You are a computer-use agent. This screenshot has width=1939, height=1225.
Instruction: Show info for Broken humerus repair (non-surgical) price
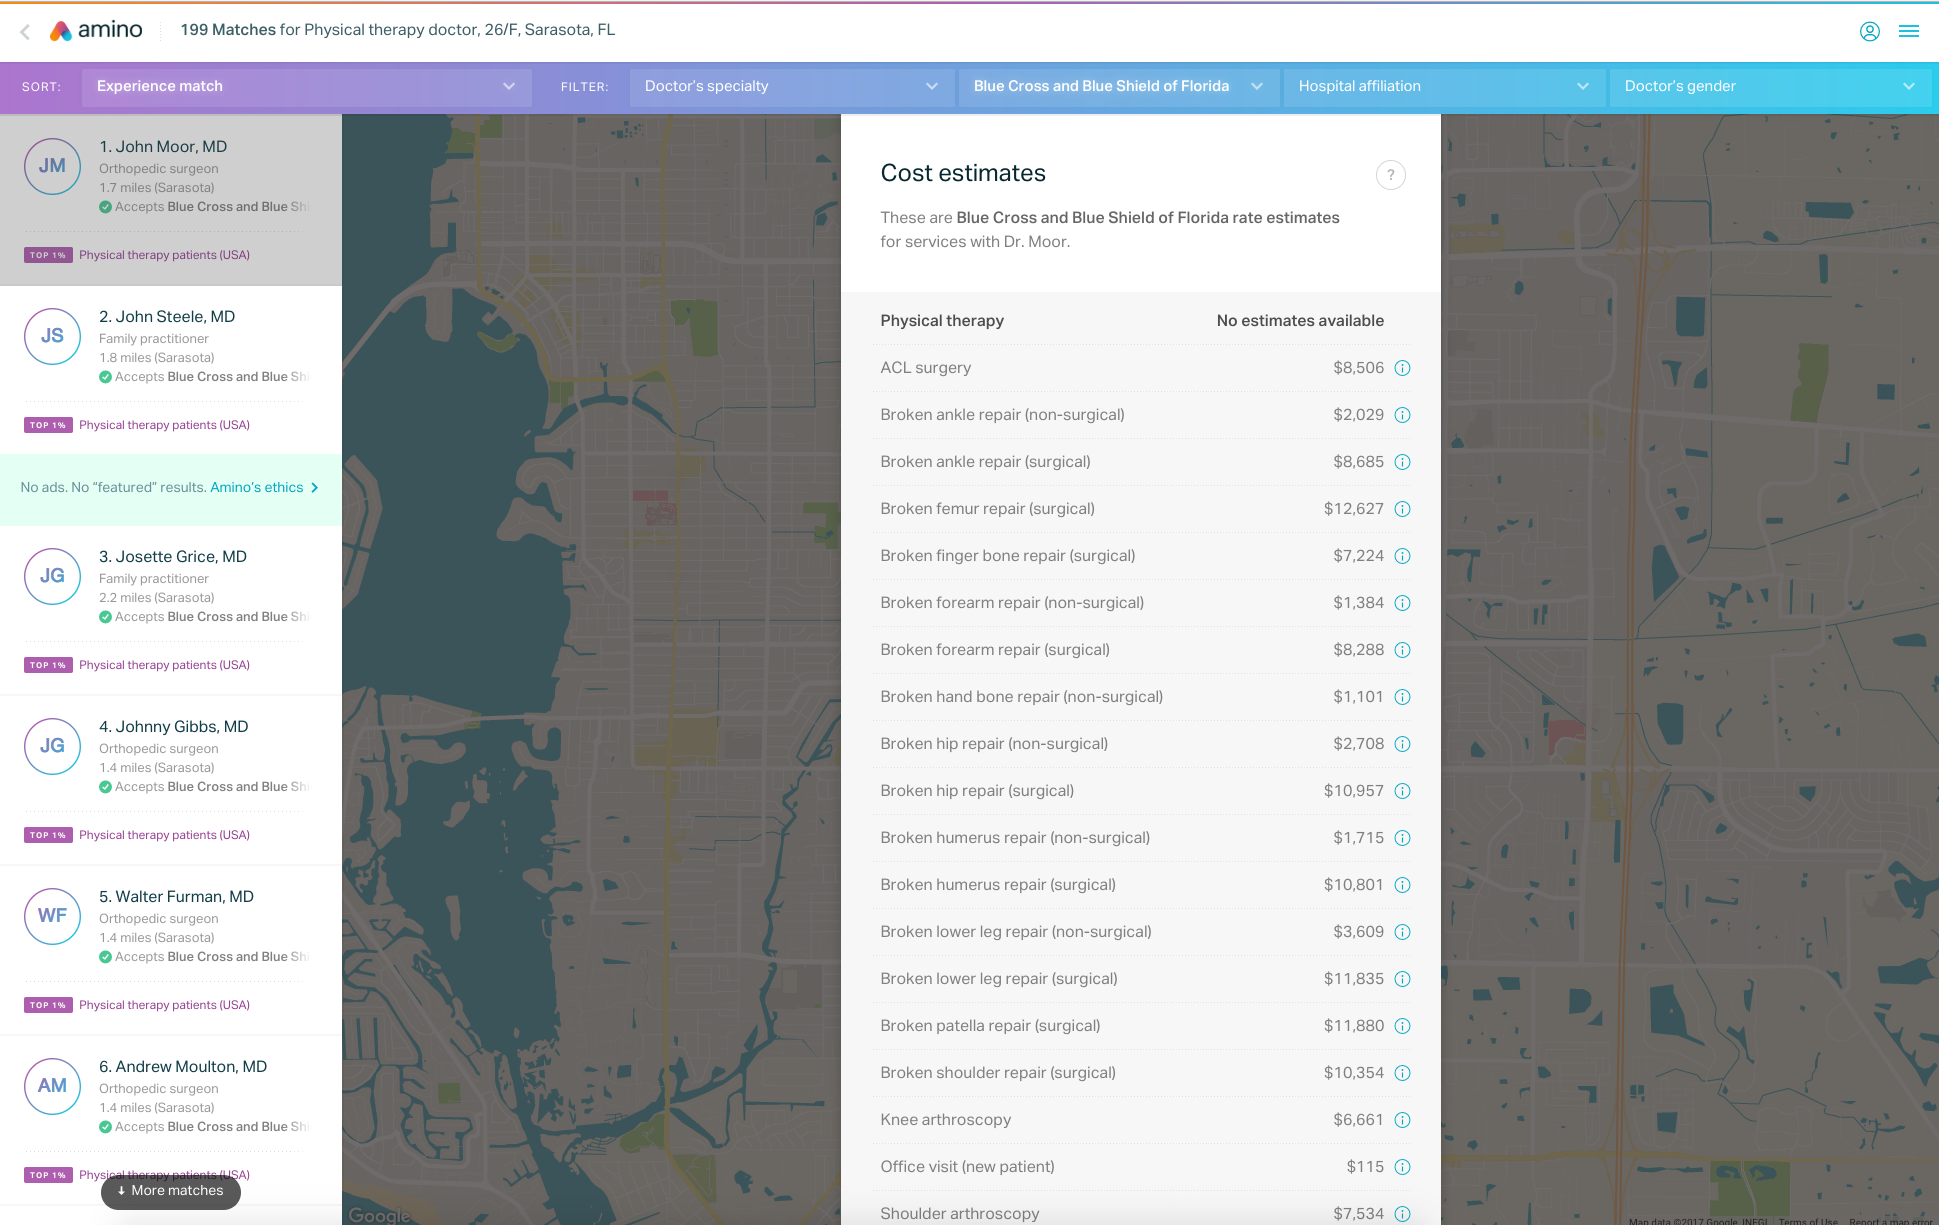click(1402, 838)
